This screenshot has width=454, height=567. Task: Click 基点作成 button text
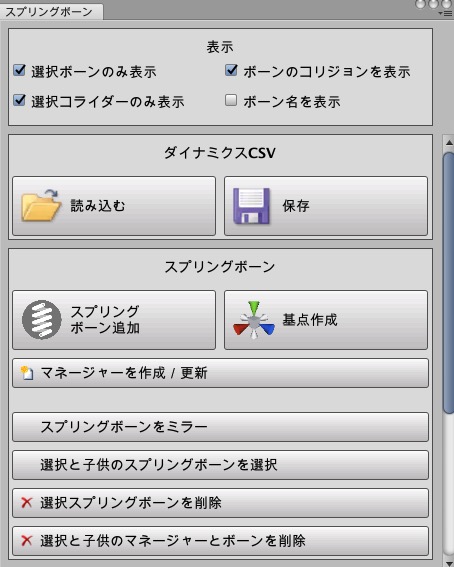[x=310, y=320]
